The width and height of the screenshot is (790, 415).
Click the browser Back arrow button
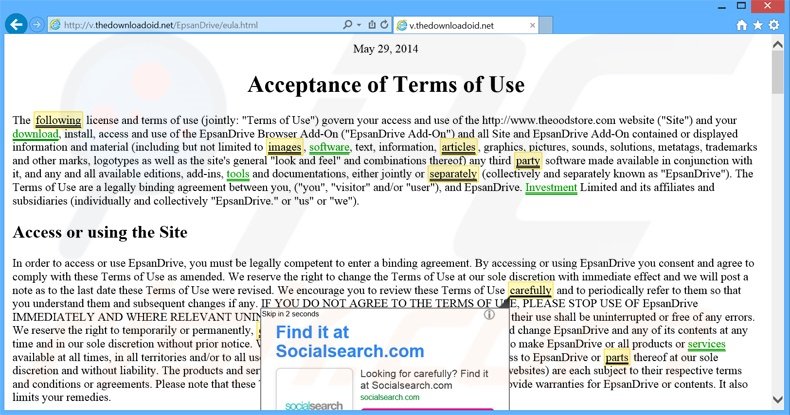point(14,23)
